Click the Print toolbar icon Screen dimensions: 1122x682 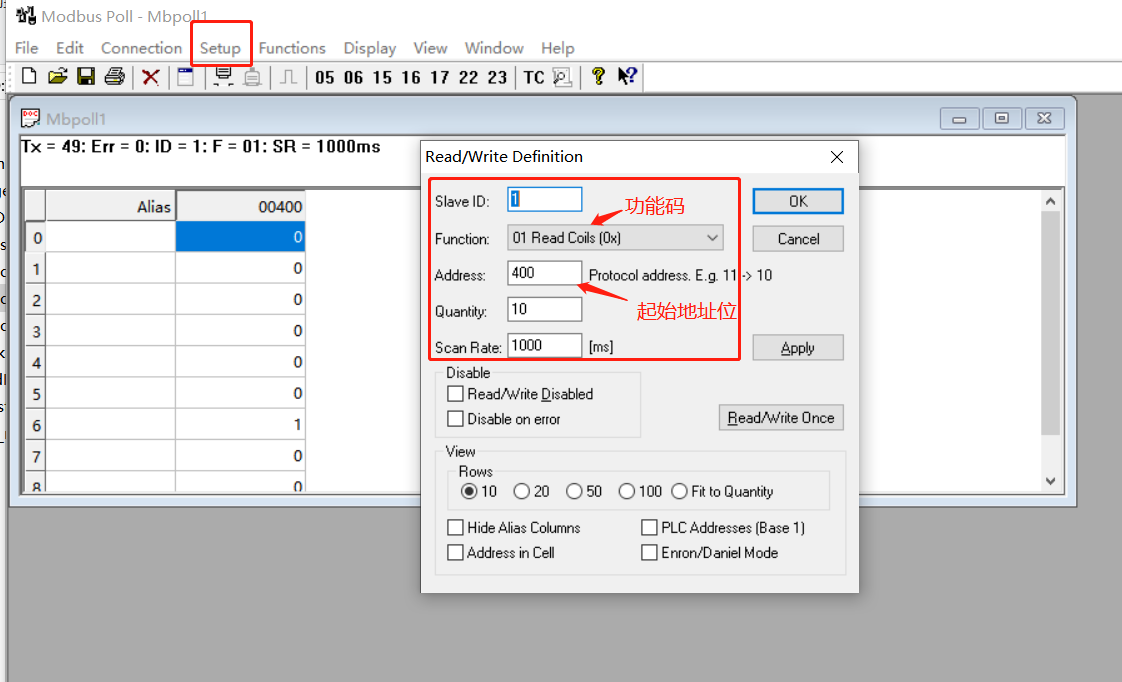[x=114, y=77]
